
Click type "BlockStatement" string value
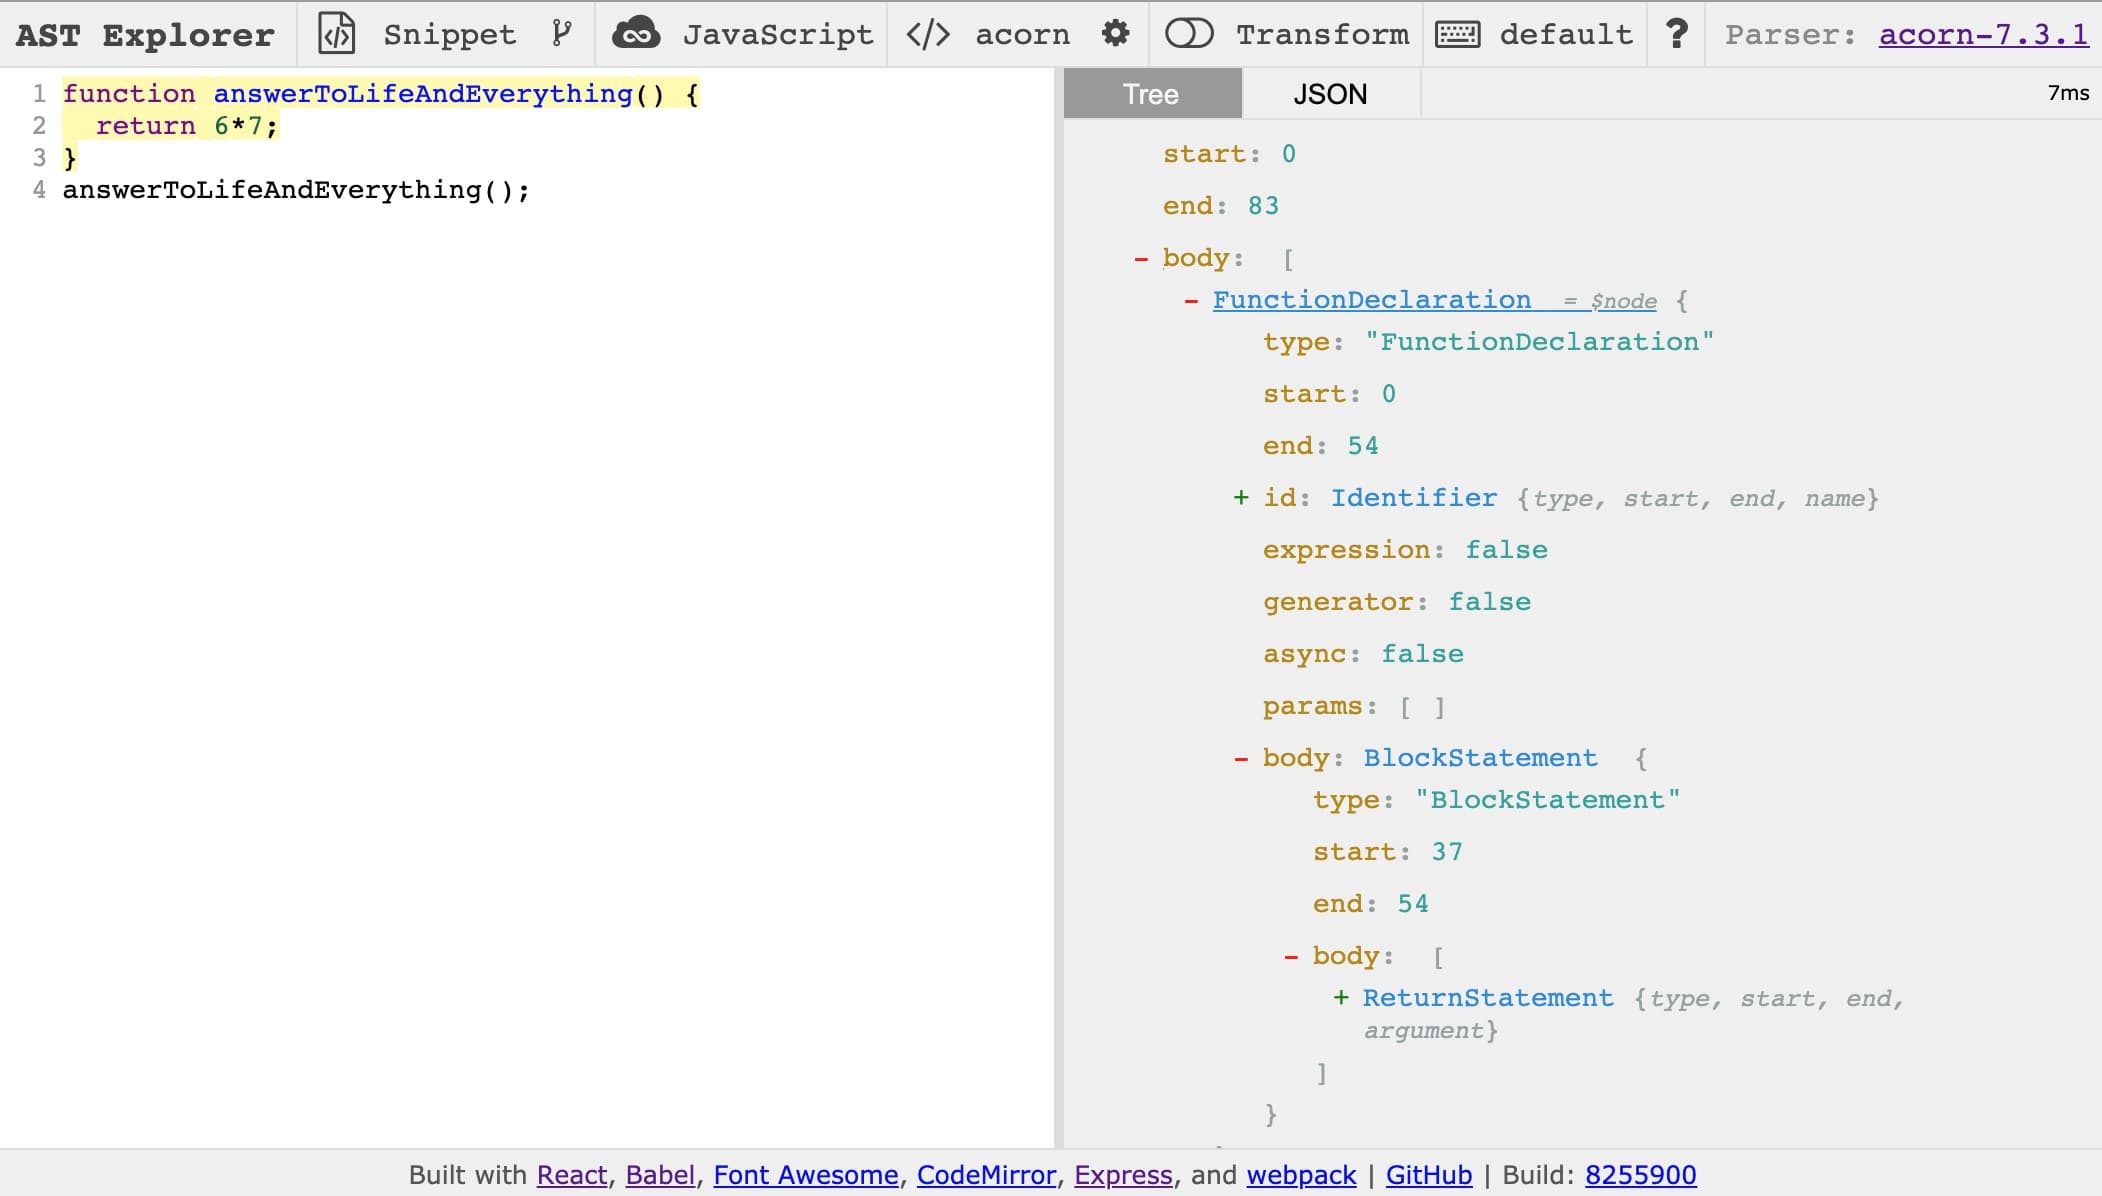(x=1548, y=800)
